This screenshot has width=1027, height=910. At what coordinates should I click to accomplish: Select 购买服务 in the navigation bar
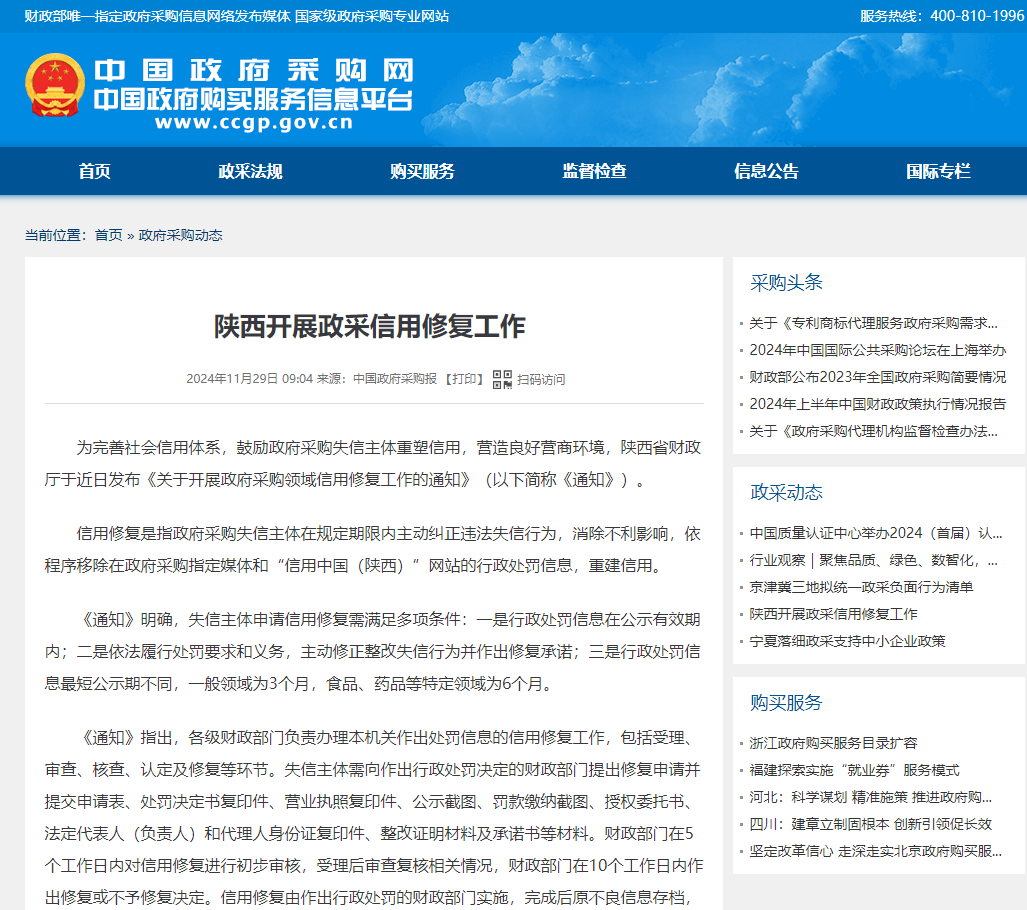[422, 172]
